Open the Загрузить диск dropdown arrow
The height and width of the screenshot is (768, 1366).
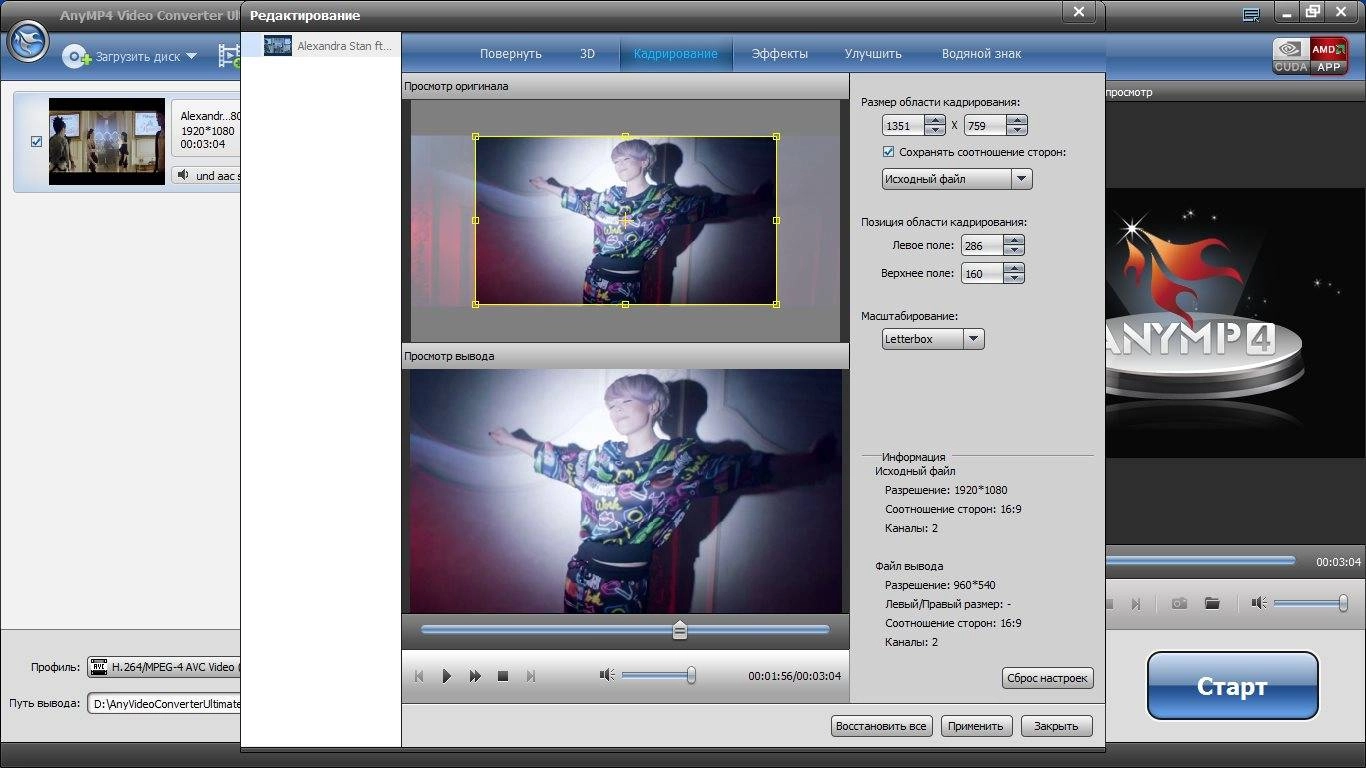point(192,57)
